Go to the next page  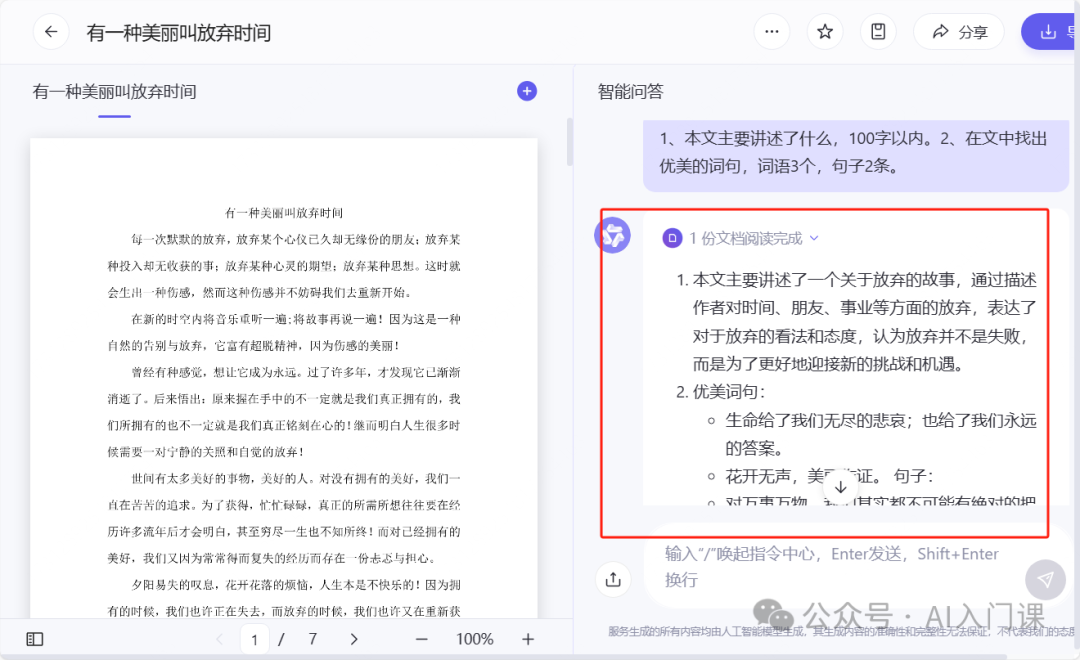point(354,639)
